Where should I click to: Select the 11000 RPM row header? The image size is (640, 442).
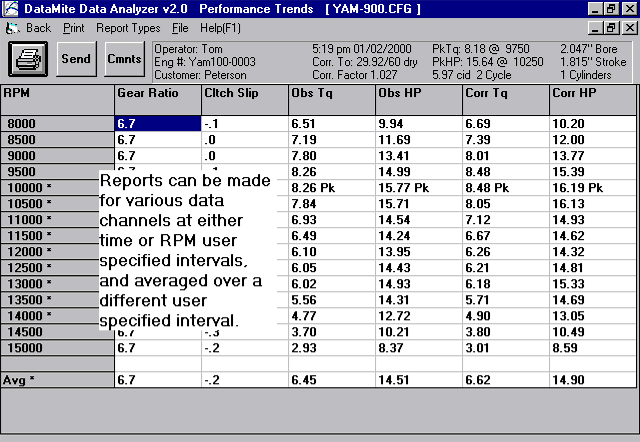[50, 220]
